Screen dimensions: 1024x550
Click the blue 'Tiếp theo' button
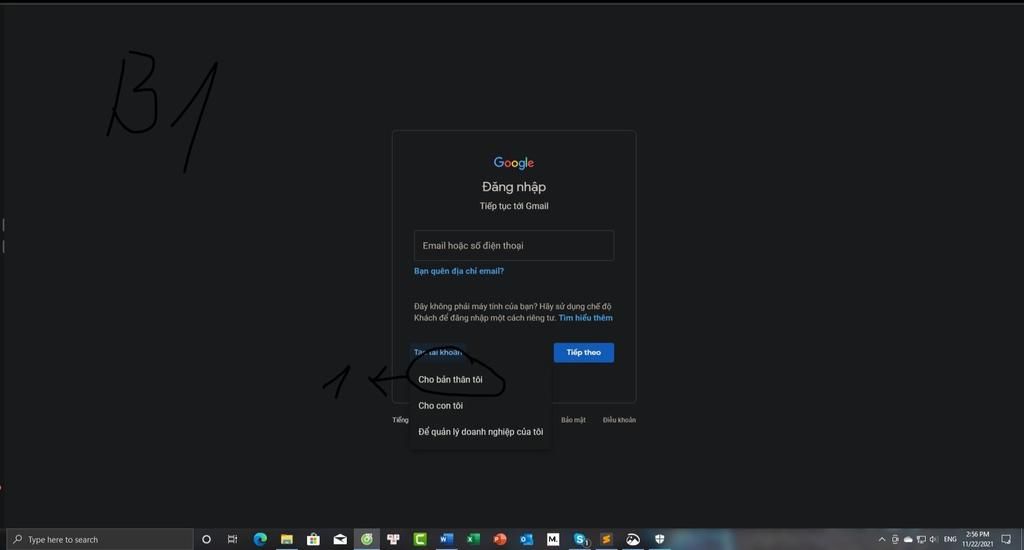click(583, 353)
